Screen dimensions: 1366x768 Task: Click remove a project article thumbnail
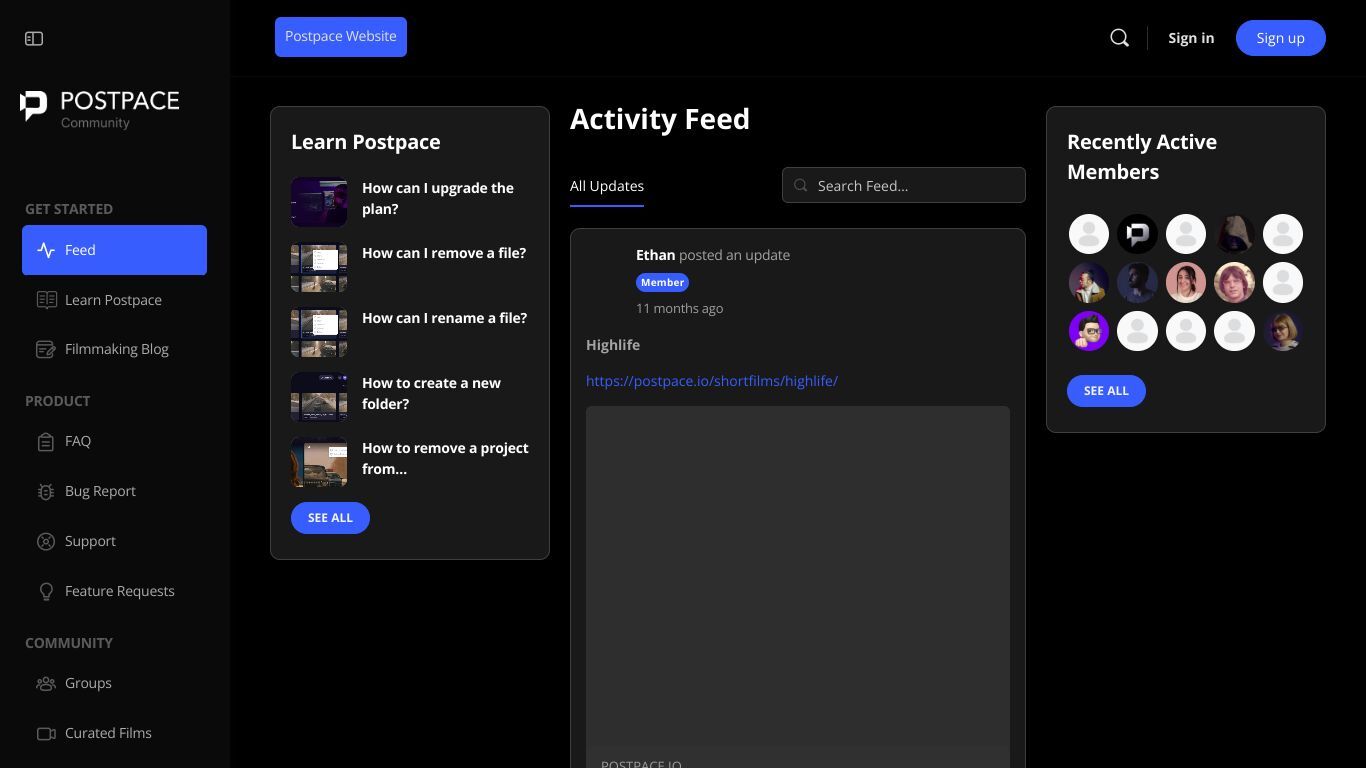tap(319, 462)
